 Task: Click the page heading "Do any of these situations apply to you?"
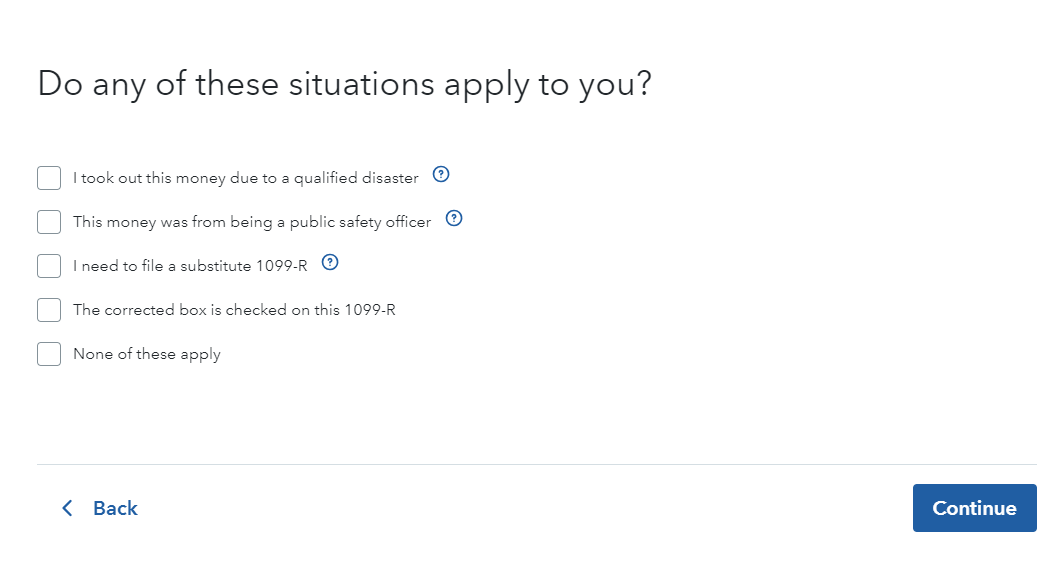(x=345, y=85)
